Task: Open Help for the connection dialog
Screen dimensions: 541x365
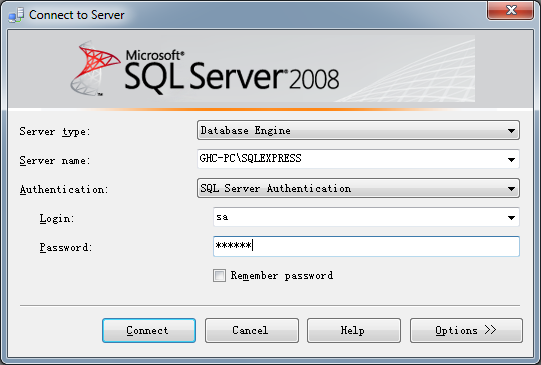Action: coord(354,330)
